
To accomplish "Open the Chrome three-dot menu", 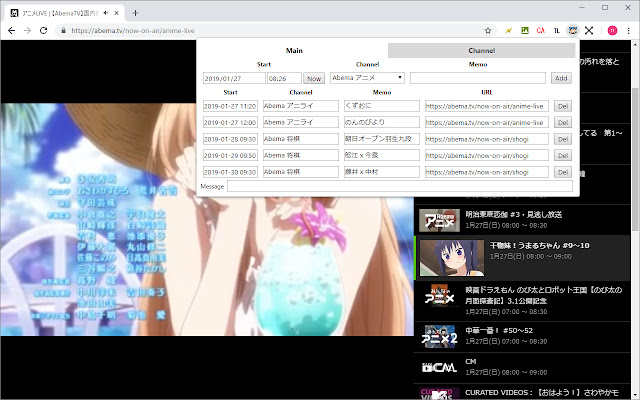I will pos(629,31).
